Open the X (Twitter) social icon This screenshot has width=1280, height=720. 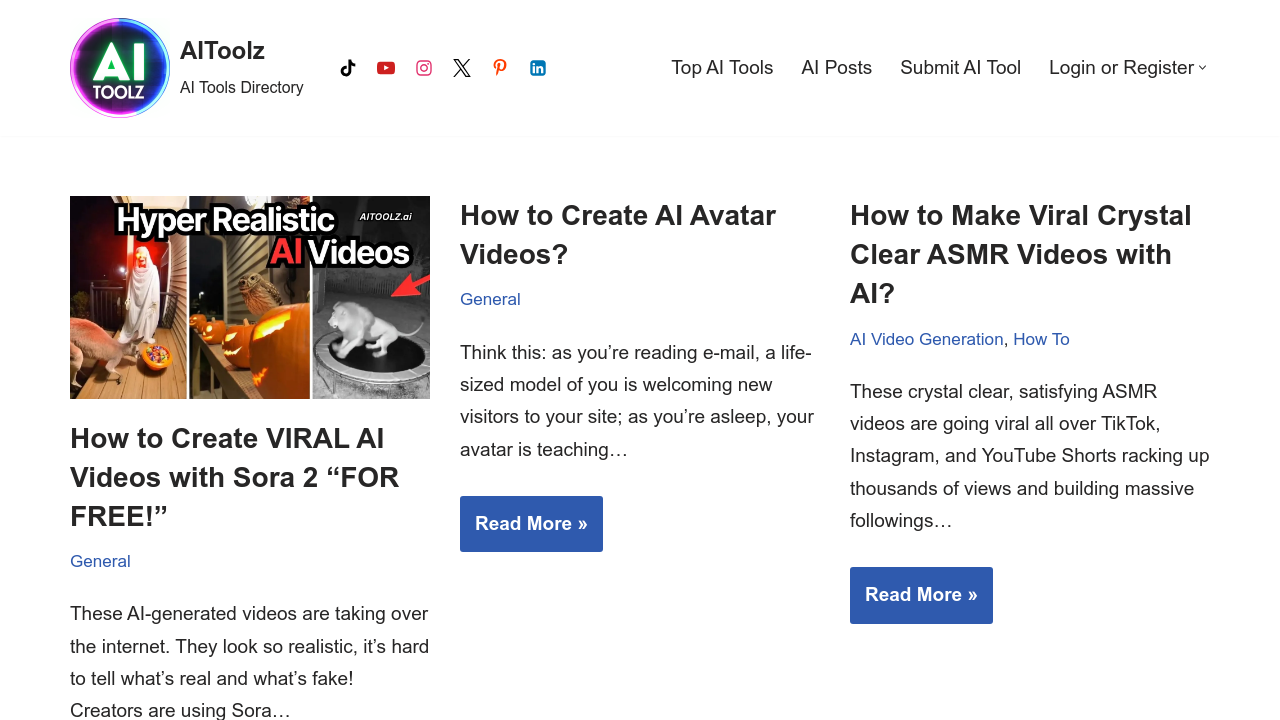(462, 68)
